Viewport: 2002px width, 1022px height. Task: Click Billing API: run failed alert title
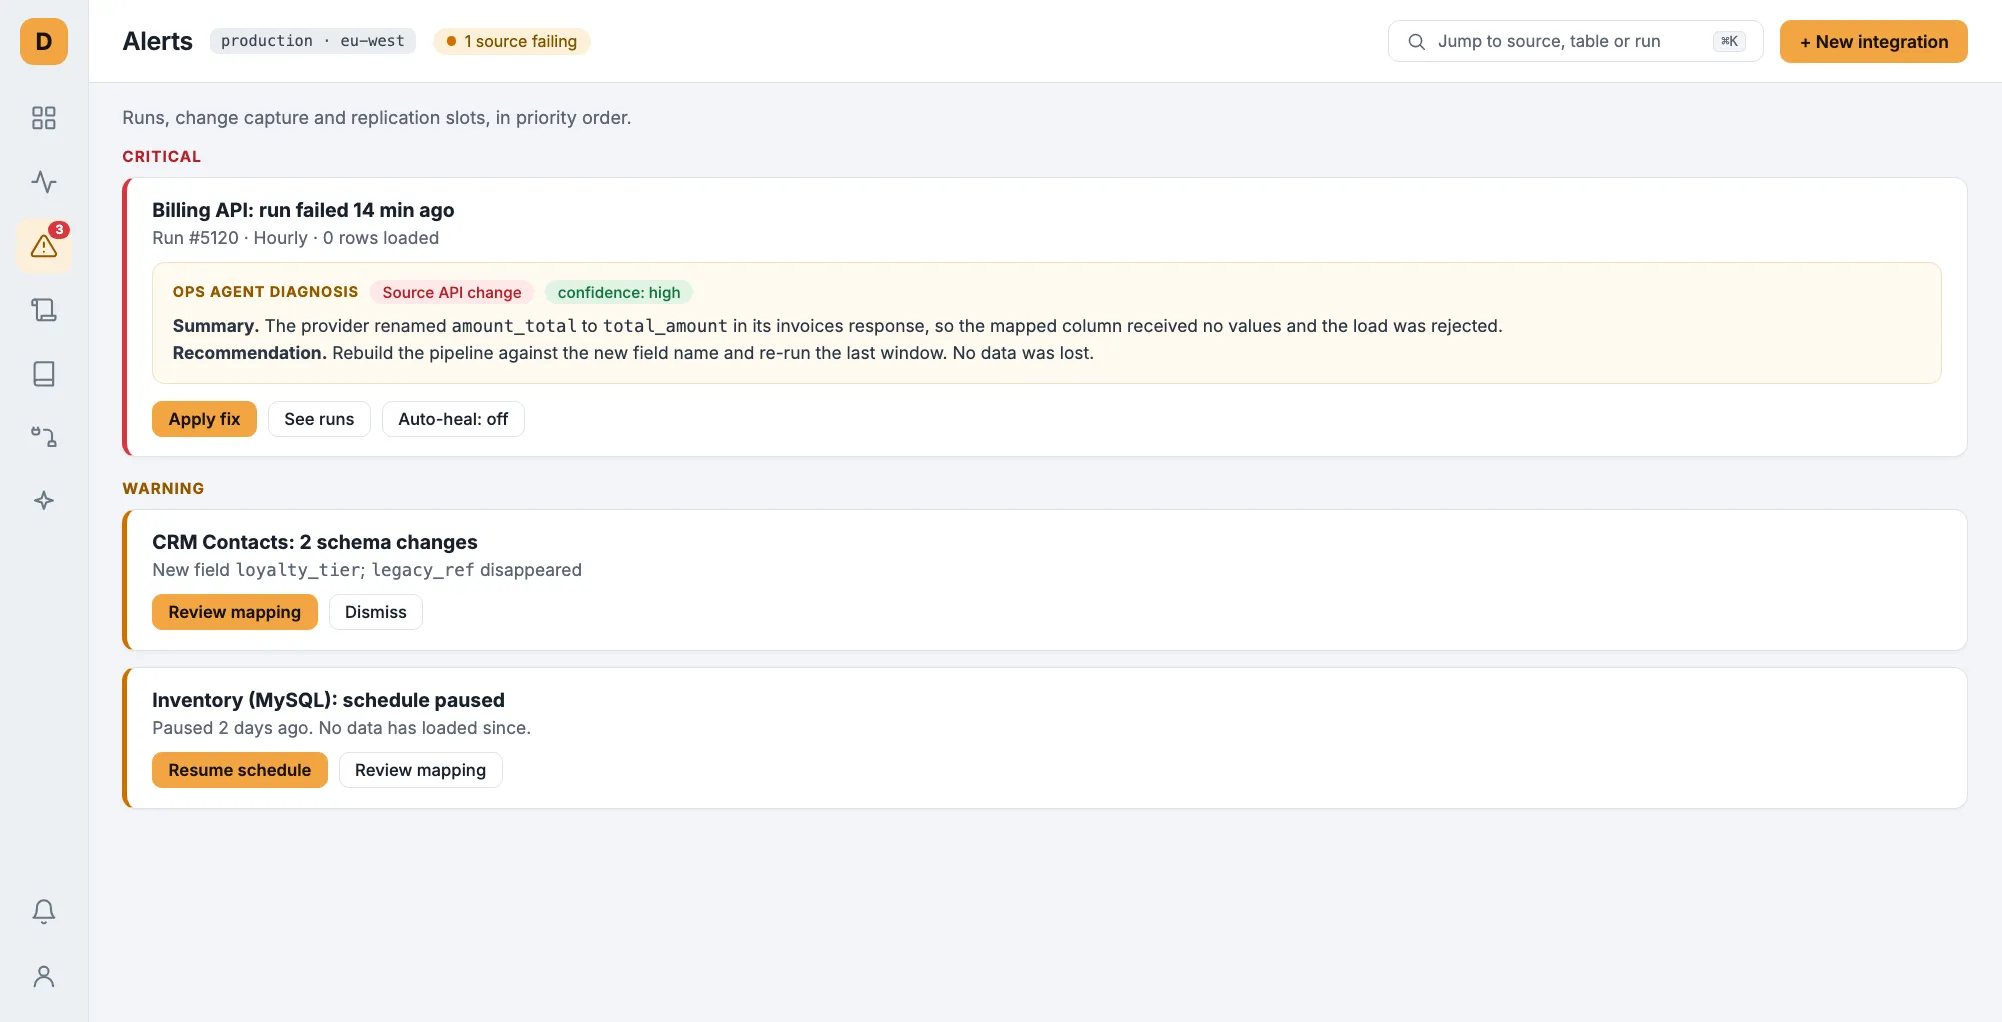pos(303,210)
